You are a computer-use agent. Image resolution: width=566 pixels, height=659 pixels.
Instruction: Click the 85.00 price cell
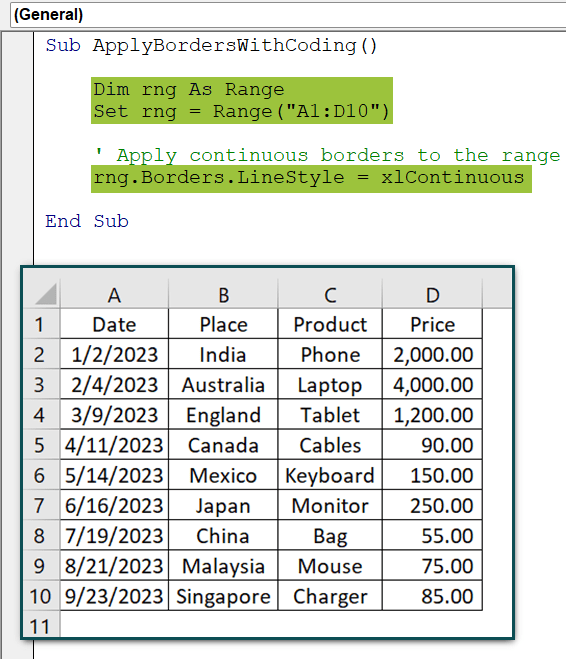coord(432,596)
